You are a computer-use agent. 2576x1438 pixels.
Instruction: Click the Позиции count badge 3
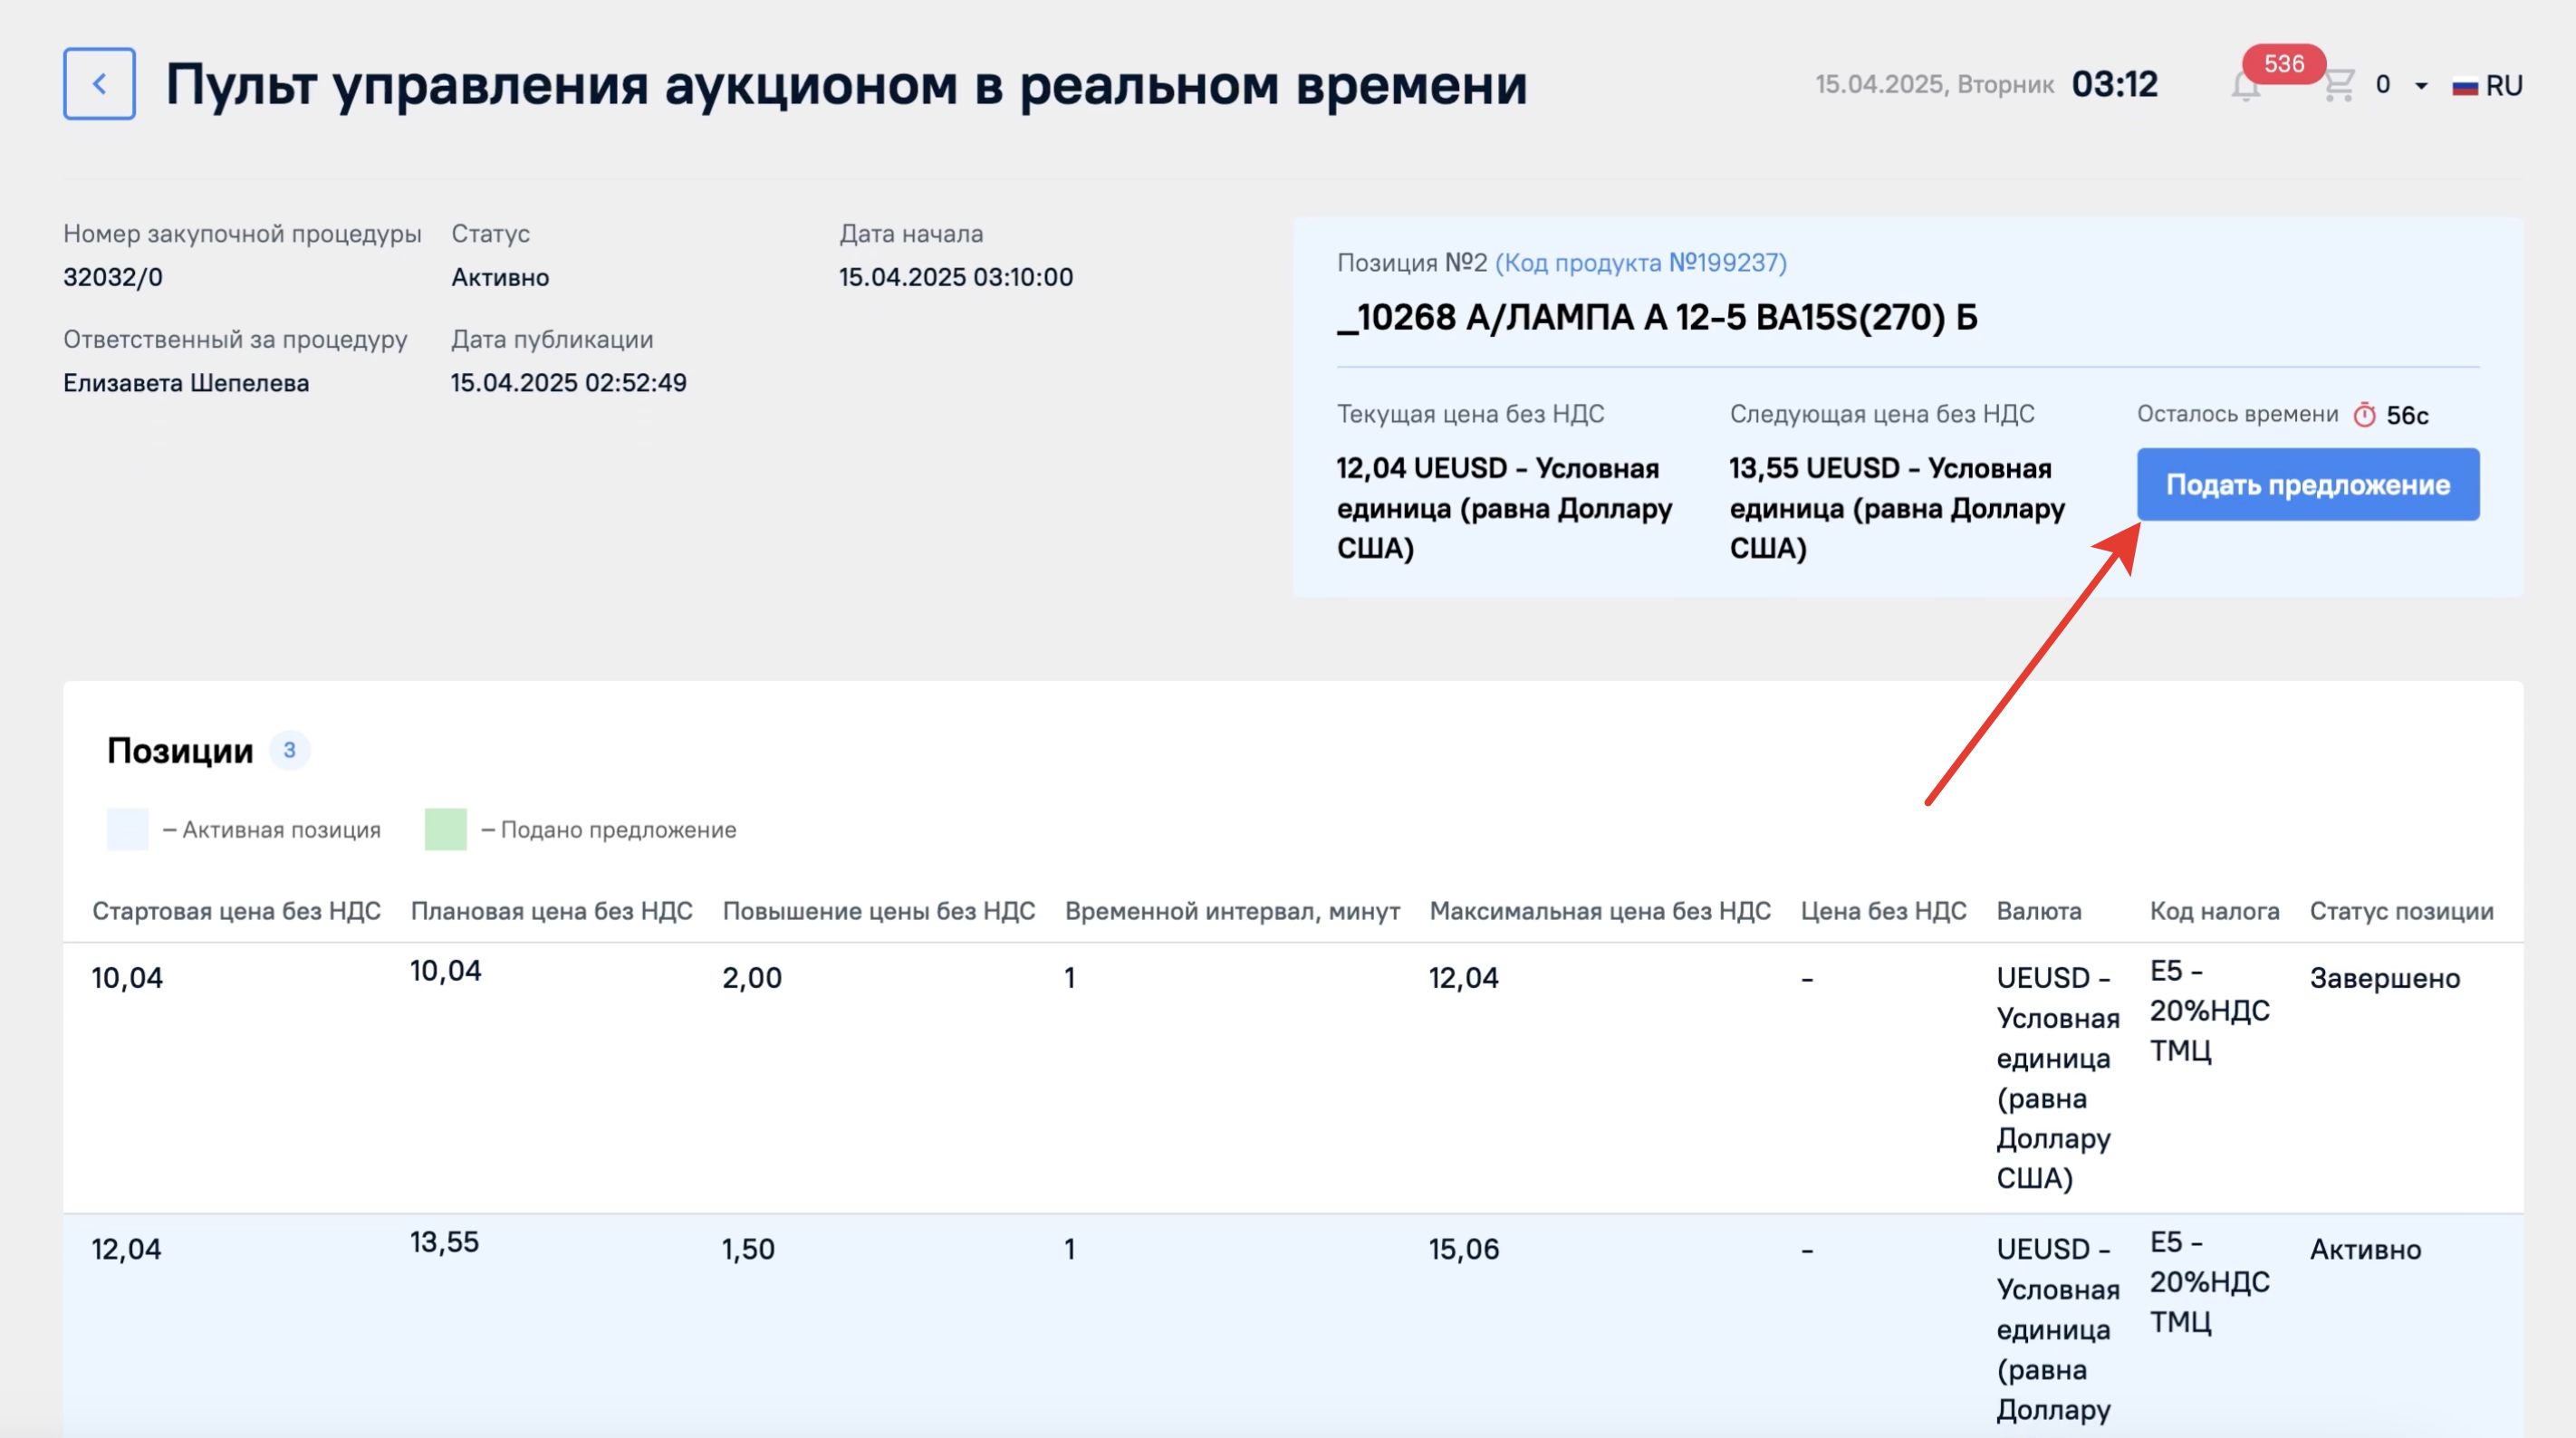click(x=289, y=750)
